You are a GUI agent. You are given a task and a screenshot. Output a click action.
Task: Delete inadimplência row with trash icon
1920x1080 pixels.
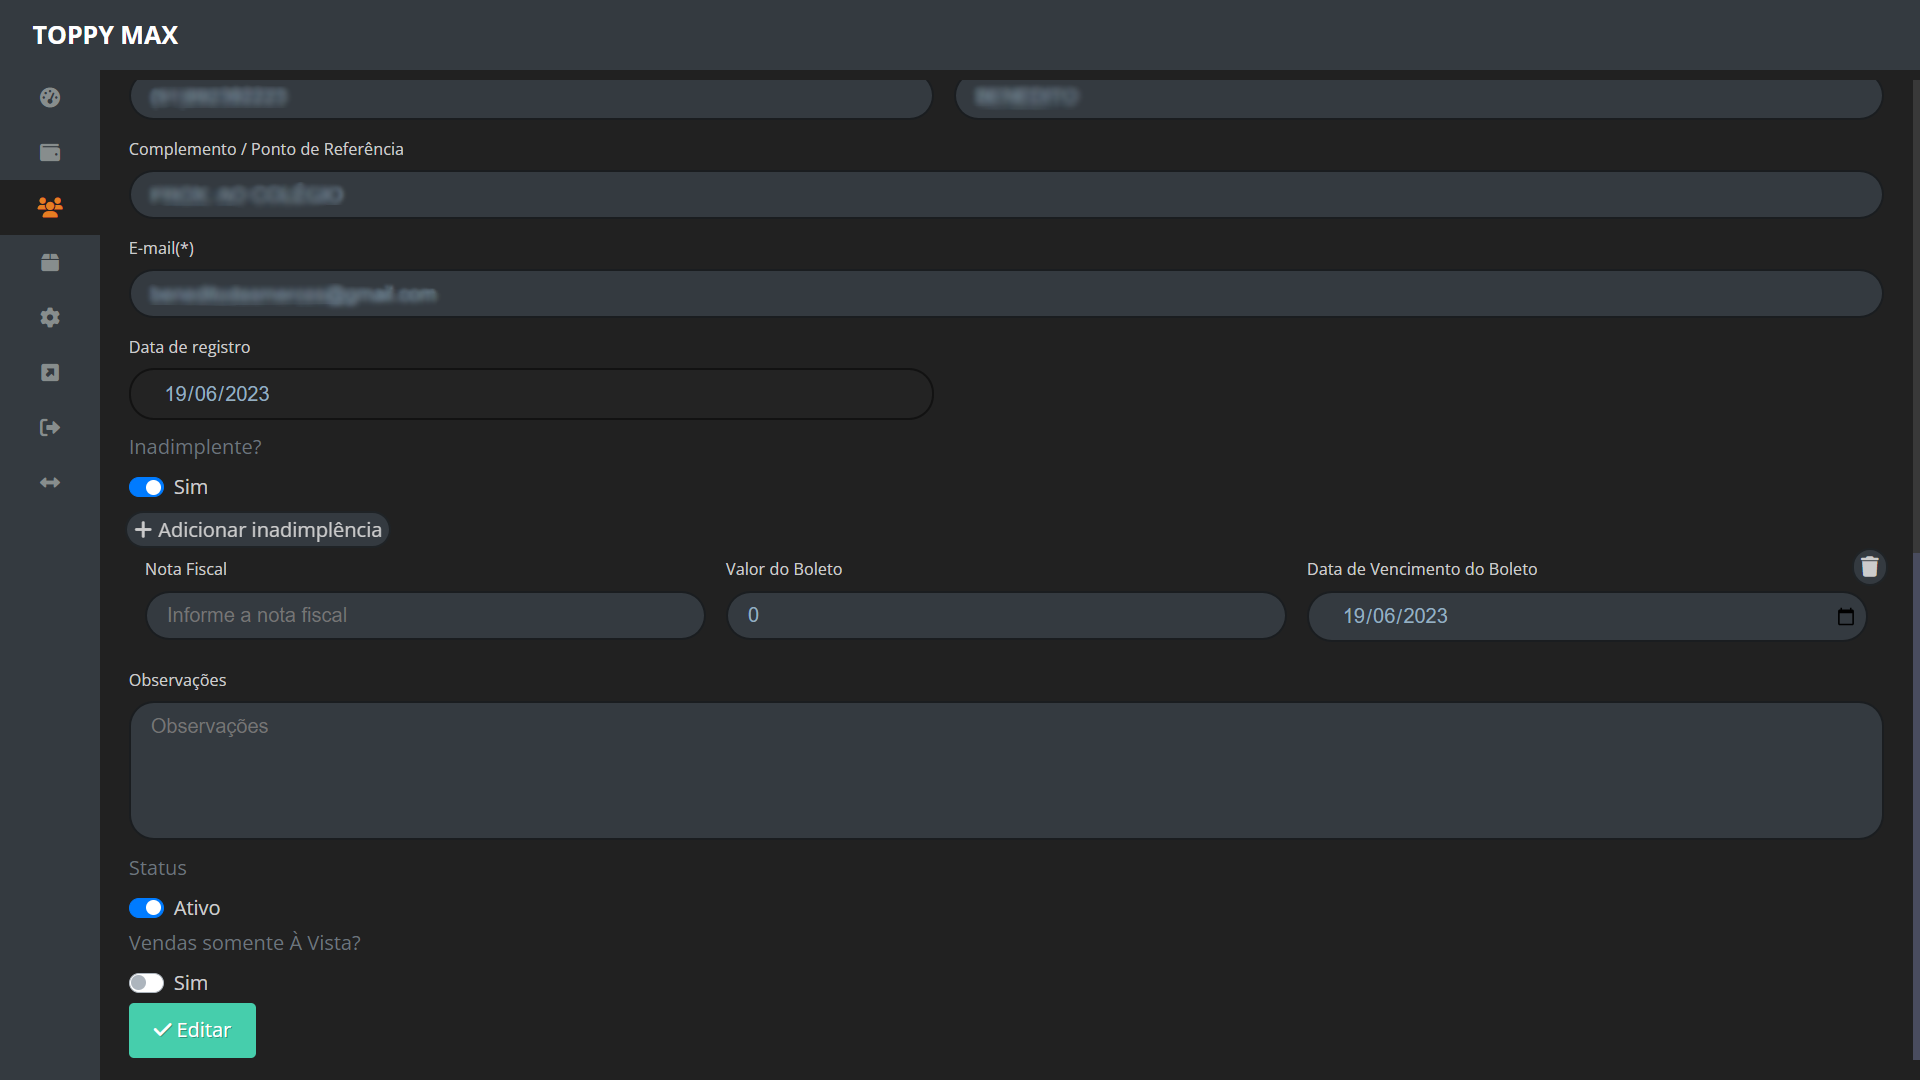tap(1869, 567)
